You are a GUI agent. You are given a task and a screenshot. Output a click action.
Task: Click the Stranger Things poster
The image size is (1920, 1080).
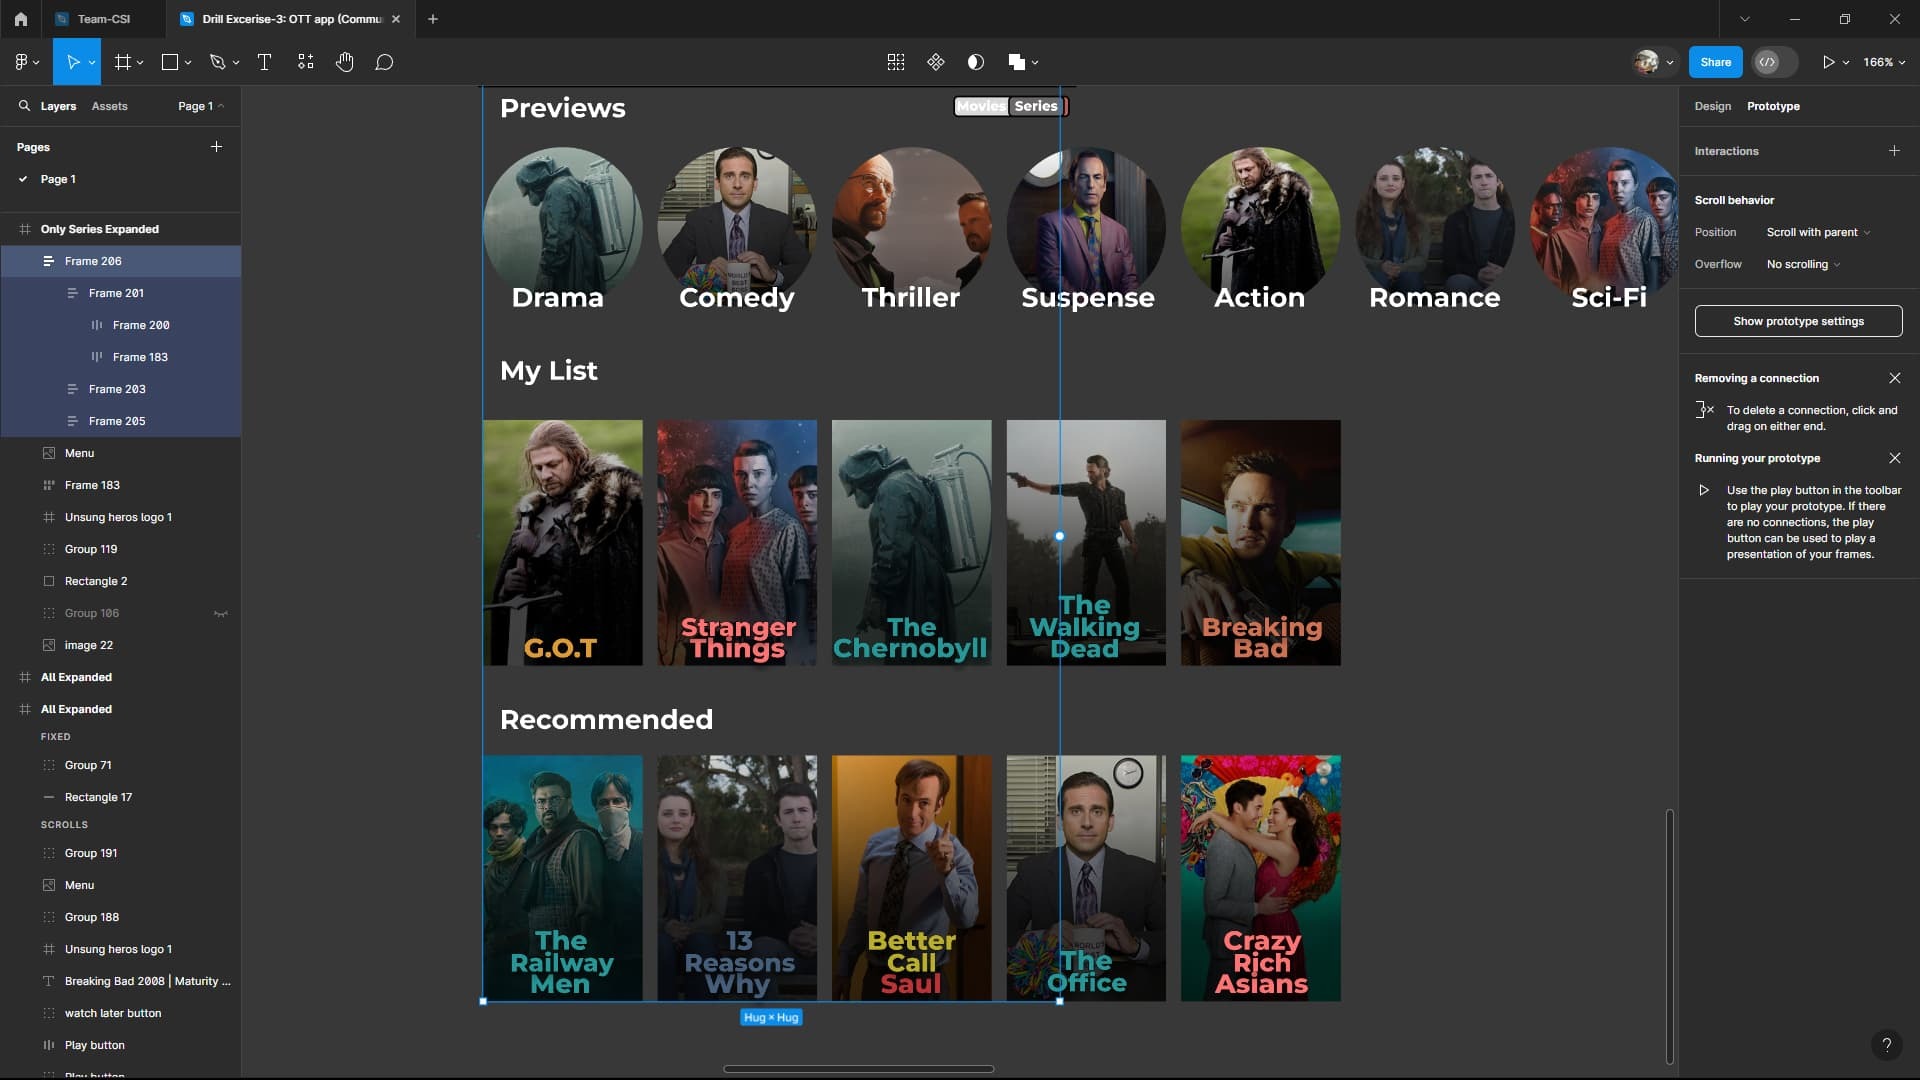point(737,543)
